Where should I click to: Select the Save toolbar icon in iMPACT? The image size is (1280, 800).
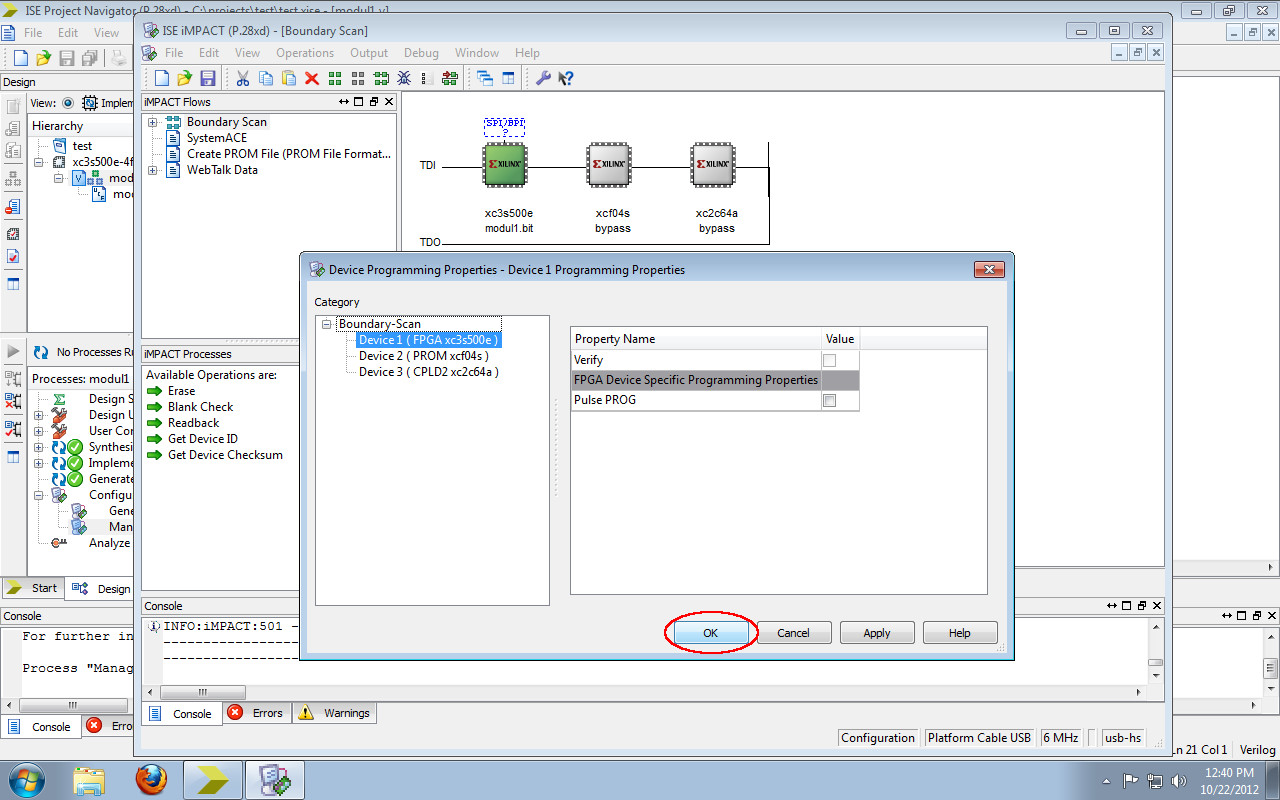[208, 78]
